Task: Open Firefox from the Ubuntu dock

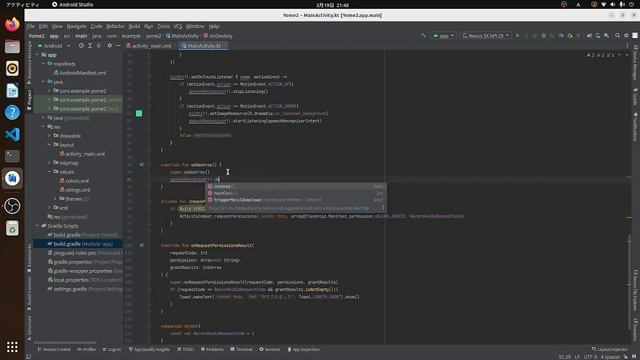Action: pos(12,24)
